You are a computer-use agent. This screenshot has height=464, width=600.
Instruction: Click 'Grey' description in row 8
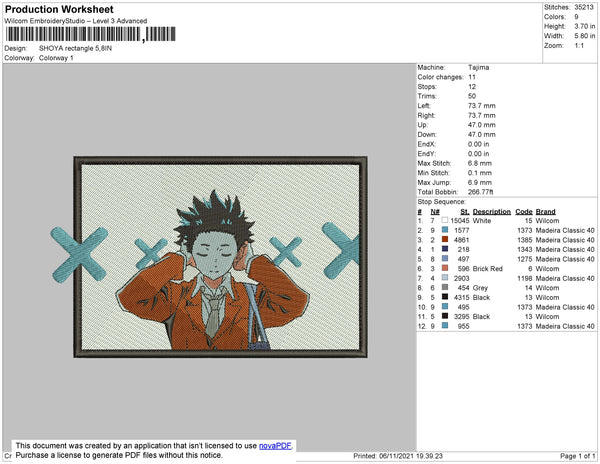(480, 288)
